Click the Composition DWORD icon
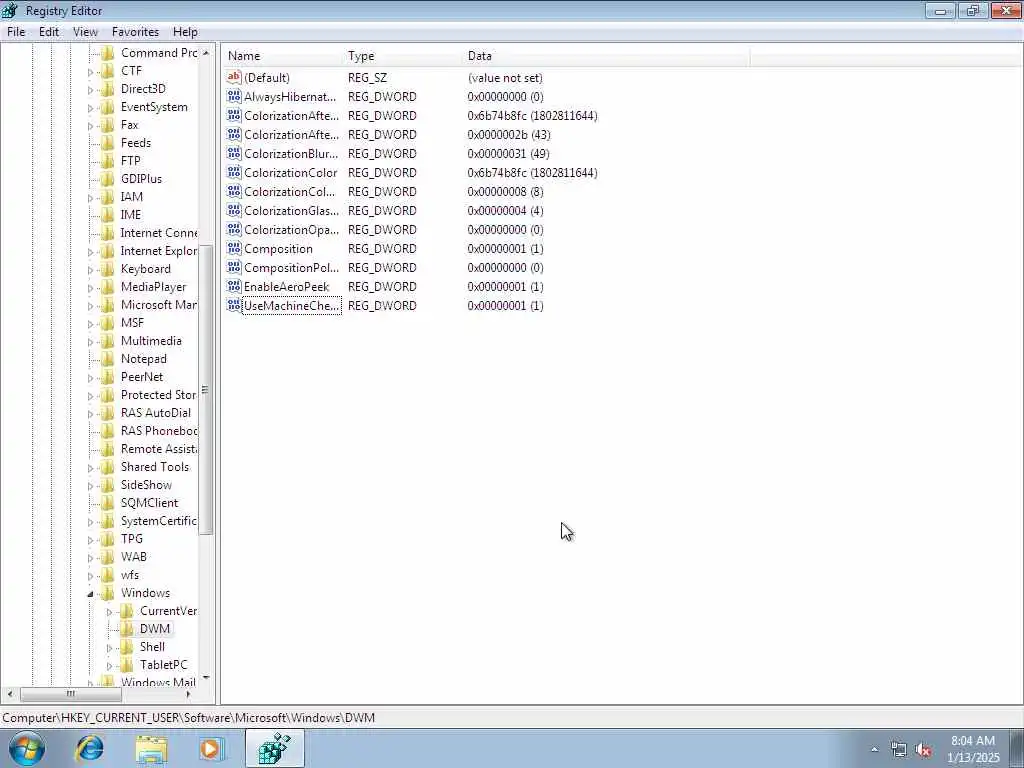This screenshot has height=768, width=1024. [x=234, y=248]
